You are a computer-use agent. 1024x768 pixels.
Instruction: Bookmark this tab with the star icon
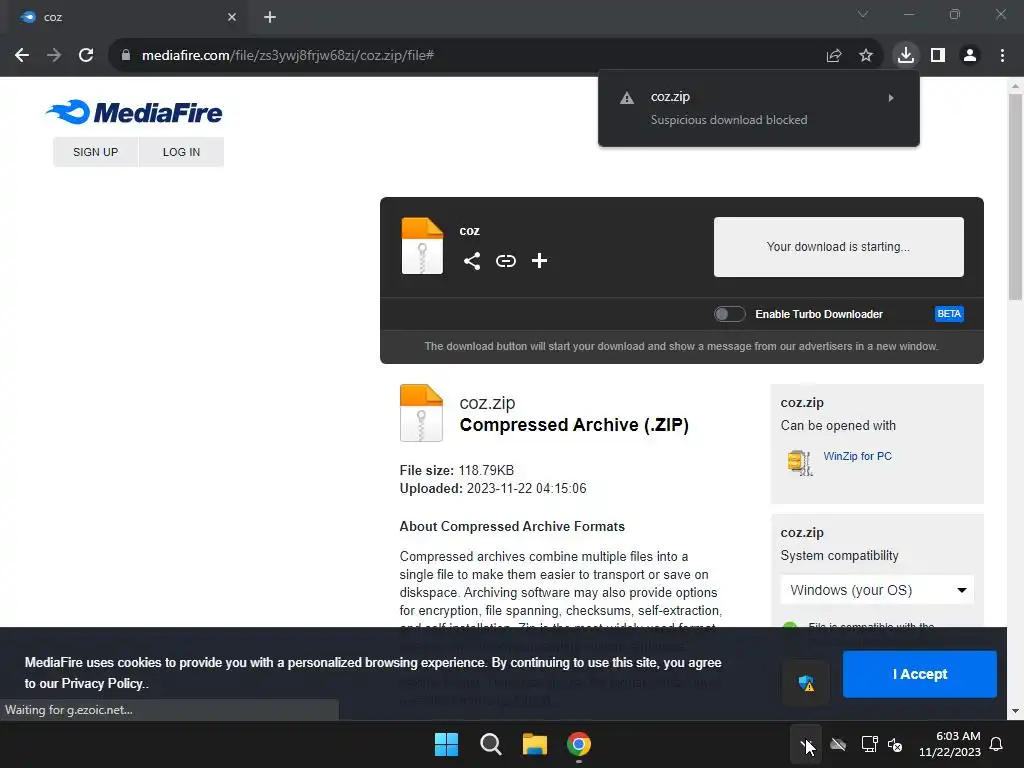pyautogui.click(x=866, y=56)
